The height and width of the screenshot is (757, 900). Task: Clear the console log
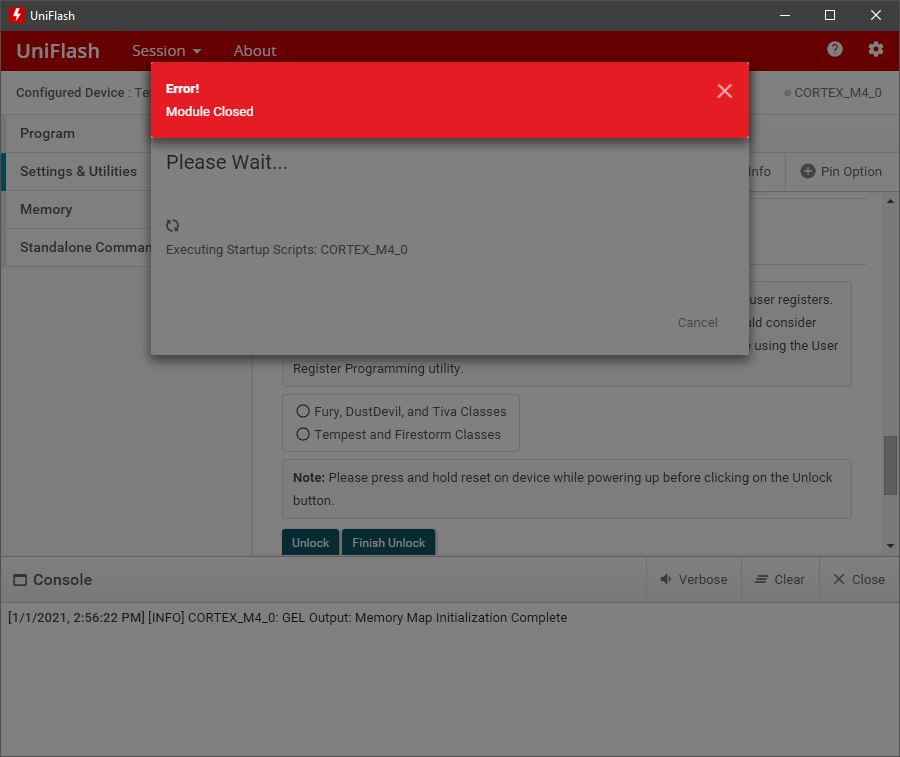pyautogui.click(x=780, y=580)
